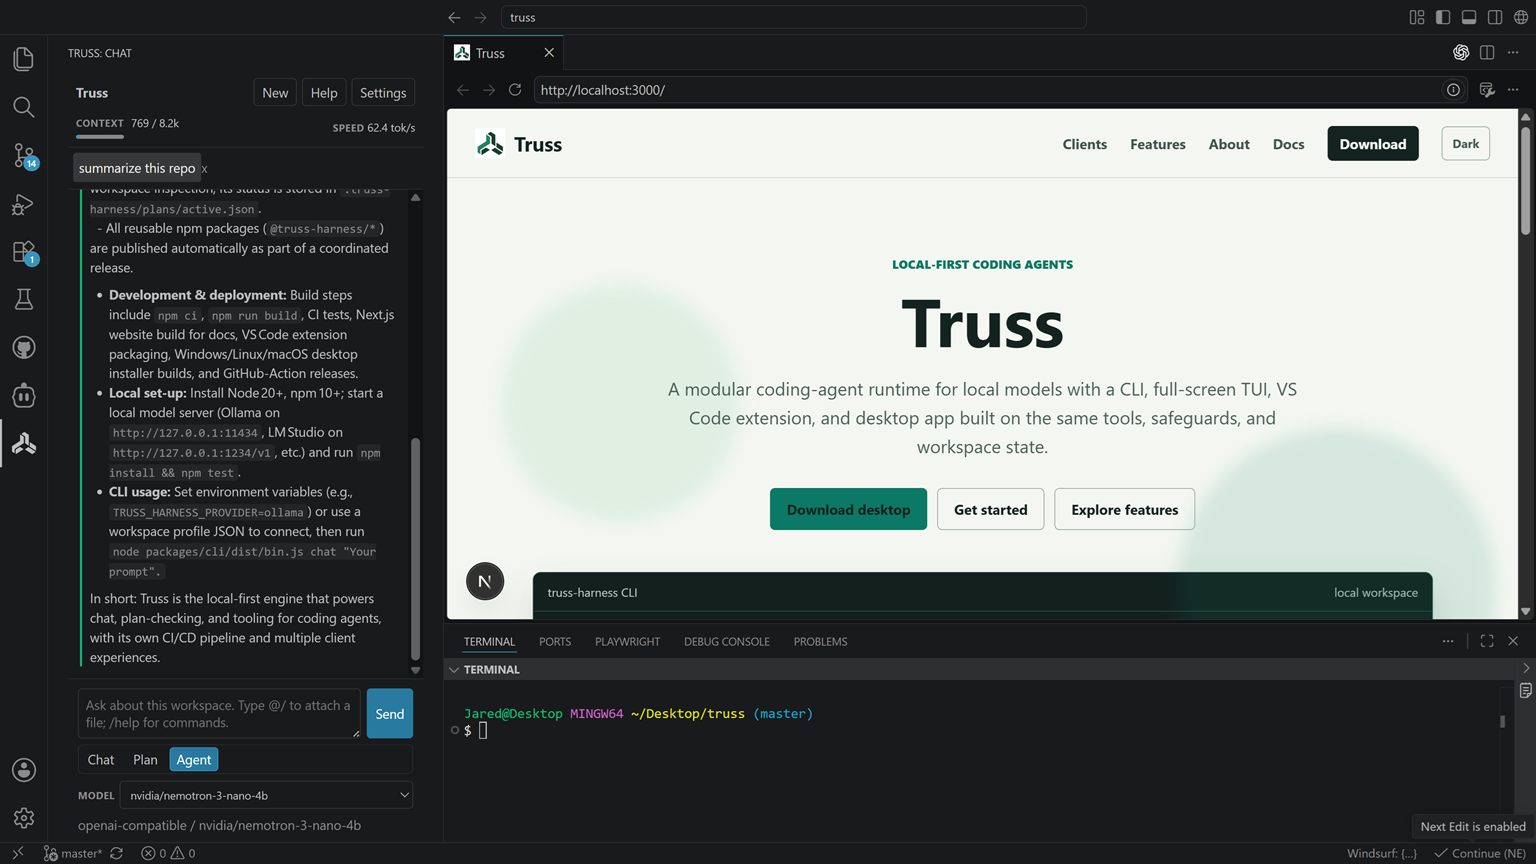Select Plan mode
The height and width of the screenshot is (864, 1536).
145,760
